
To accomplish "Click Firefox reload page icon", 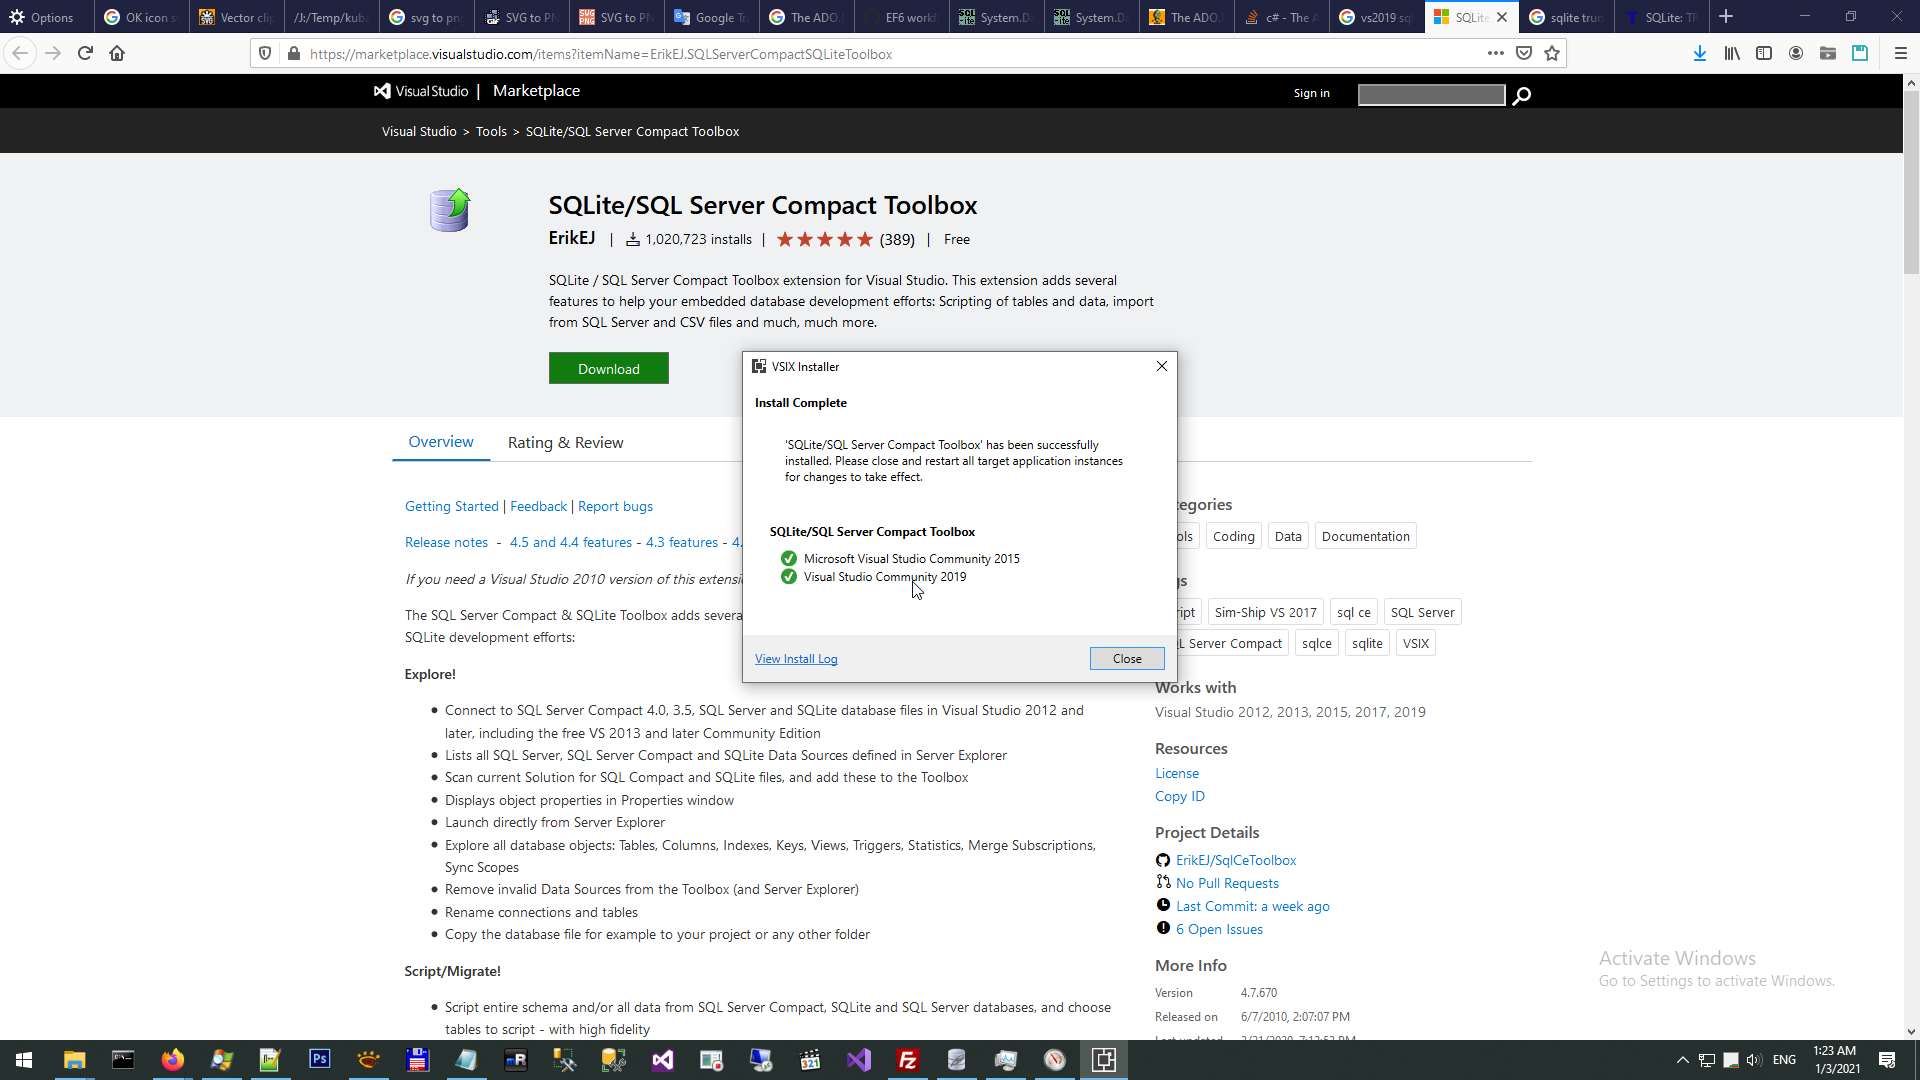I will click(x=85, y=54).
